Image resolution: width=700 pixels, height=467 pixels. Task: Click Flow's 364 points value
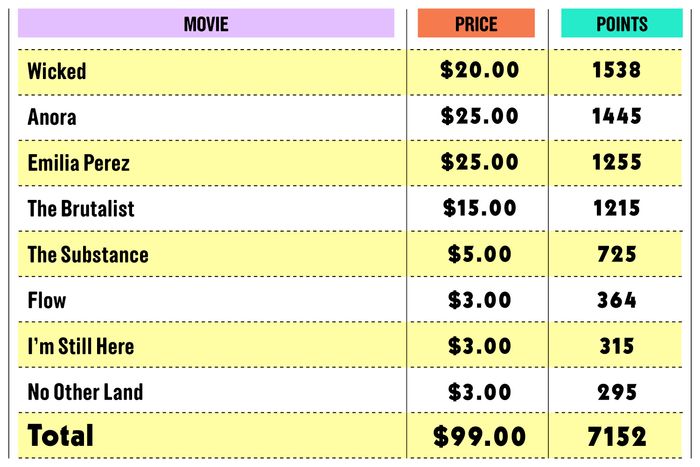coord(617,300)
